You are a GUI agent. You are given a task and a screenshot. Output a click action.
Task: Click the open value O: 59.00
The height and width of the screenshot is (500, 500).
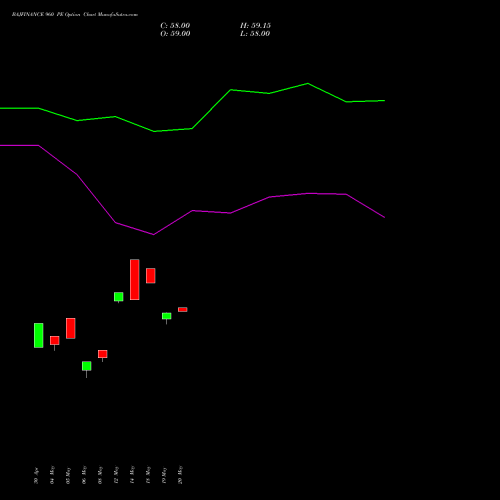175,34
